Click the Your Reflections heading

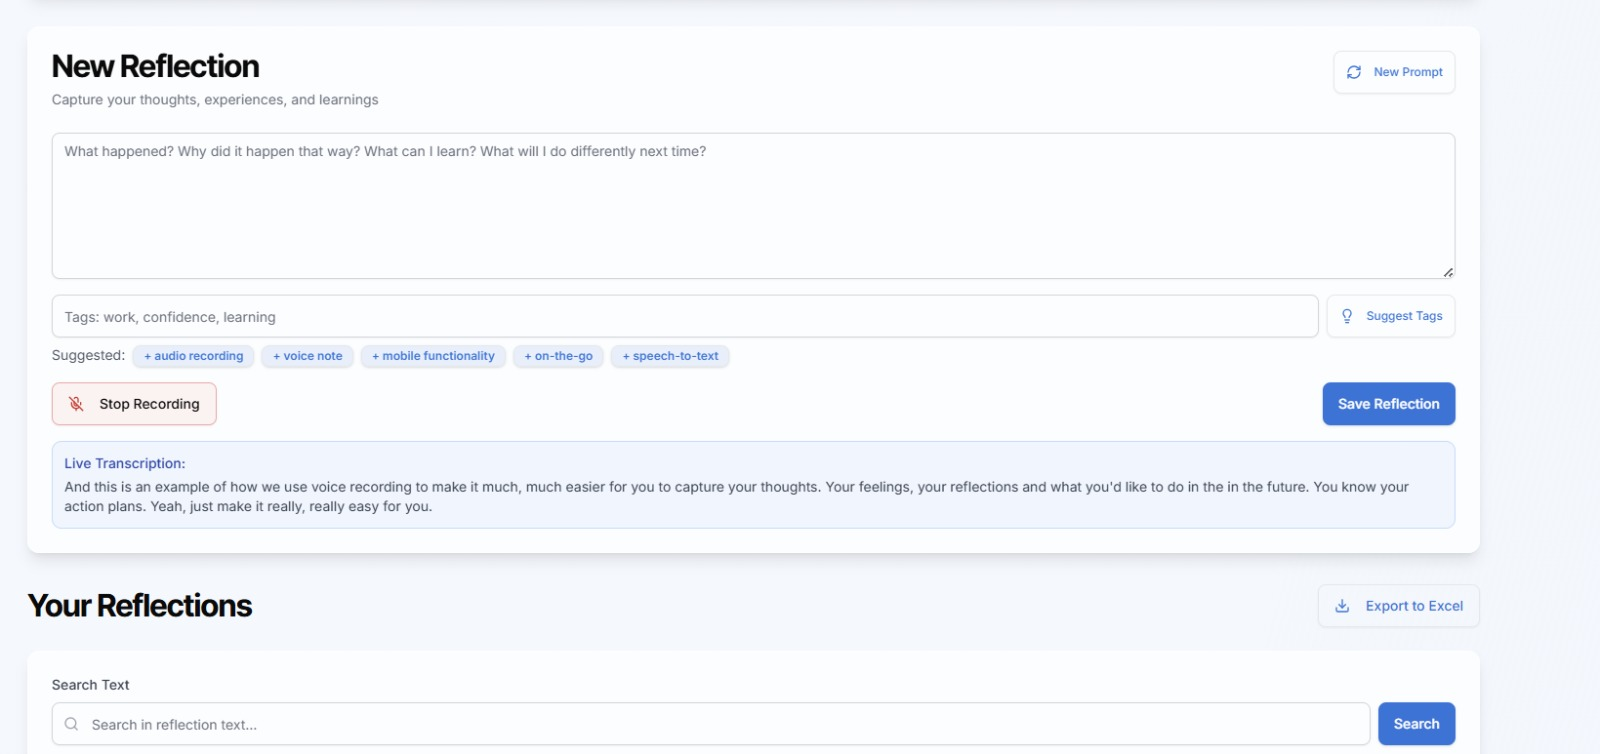(140, 606)
